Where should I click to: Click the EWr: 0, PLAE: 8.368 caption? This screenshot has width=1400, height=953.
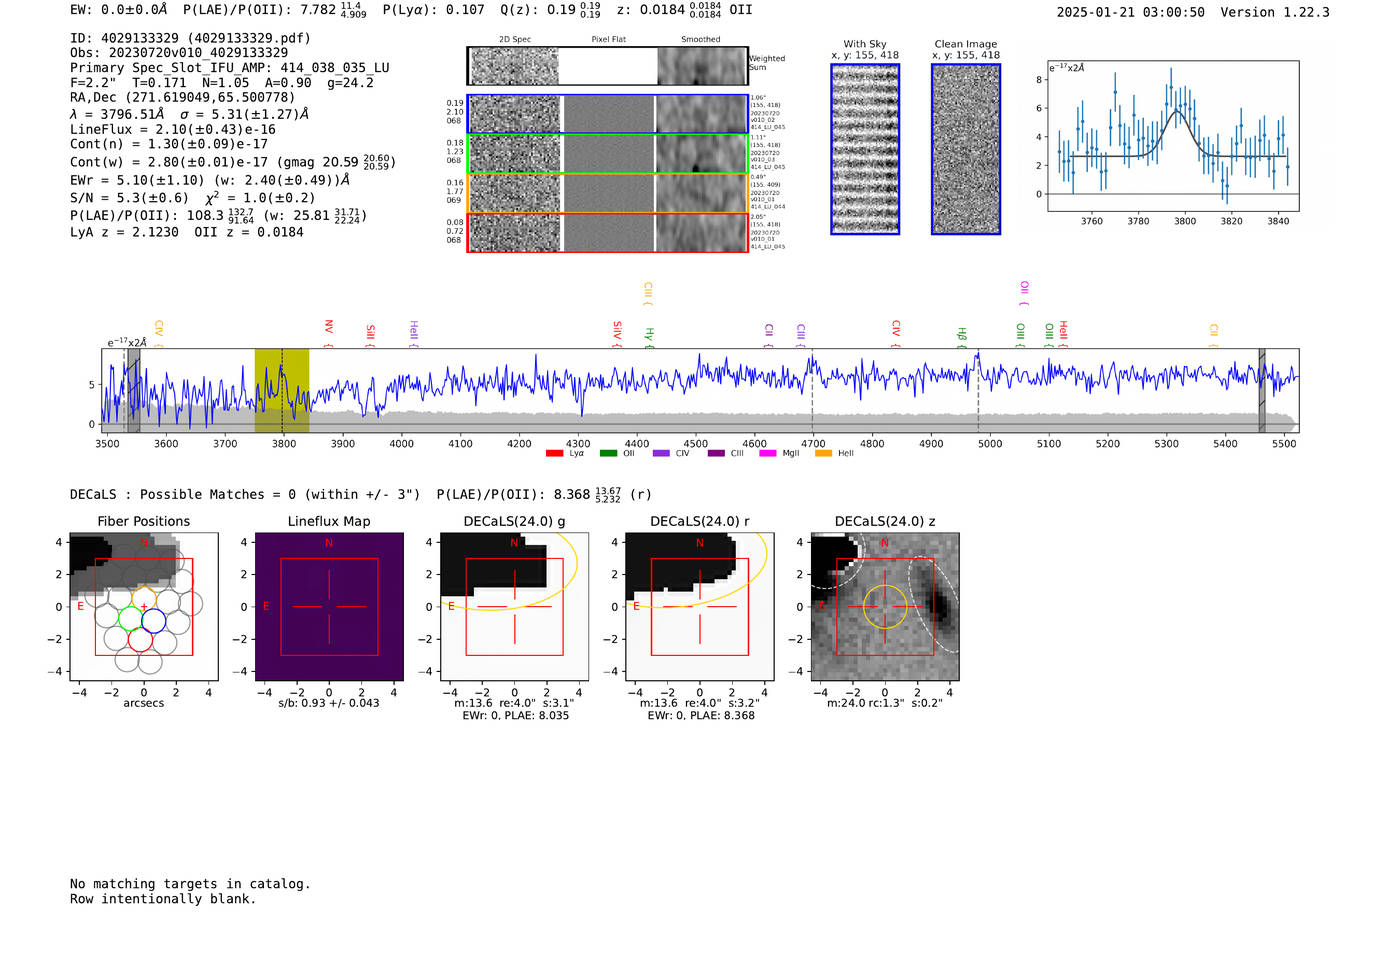[x=700, y=715]
